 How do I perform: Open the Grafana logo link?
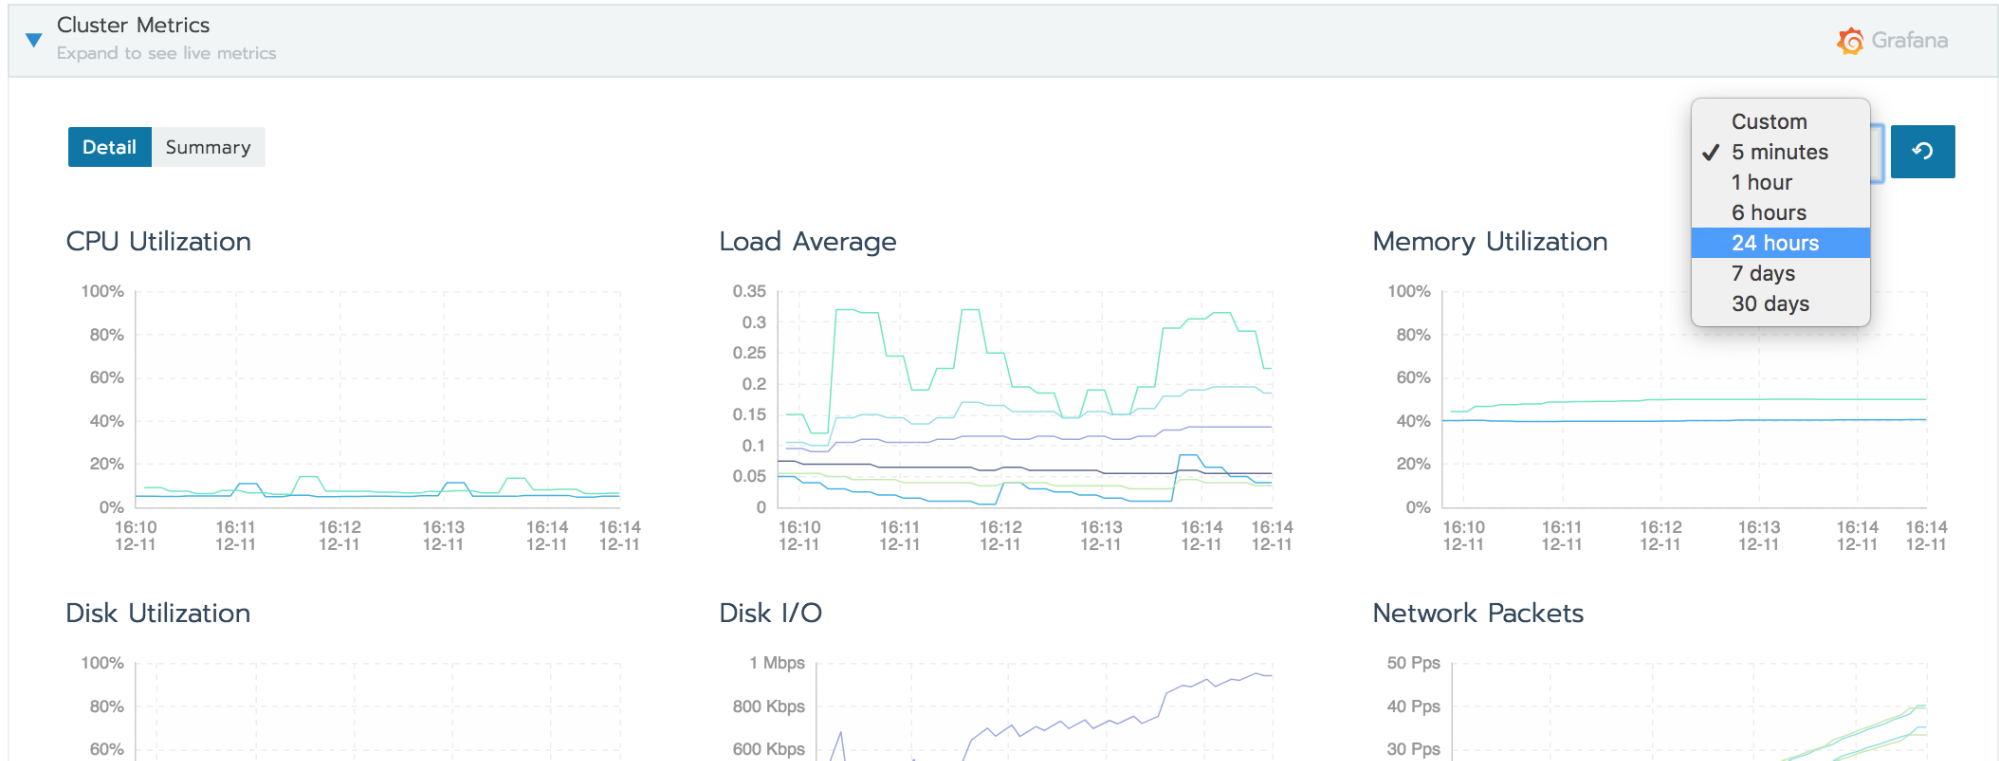click(x=1892, y=40)
